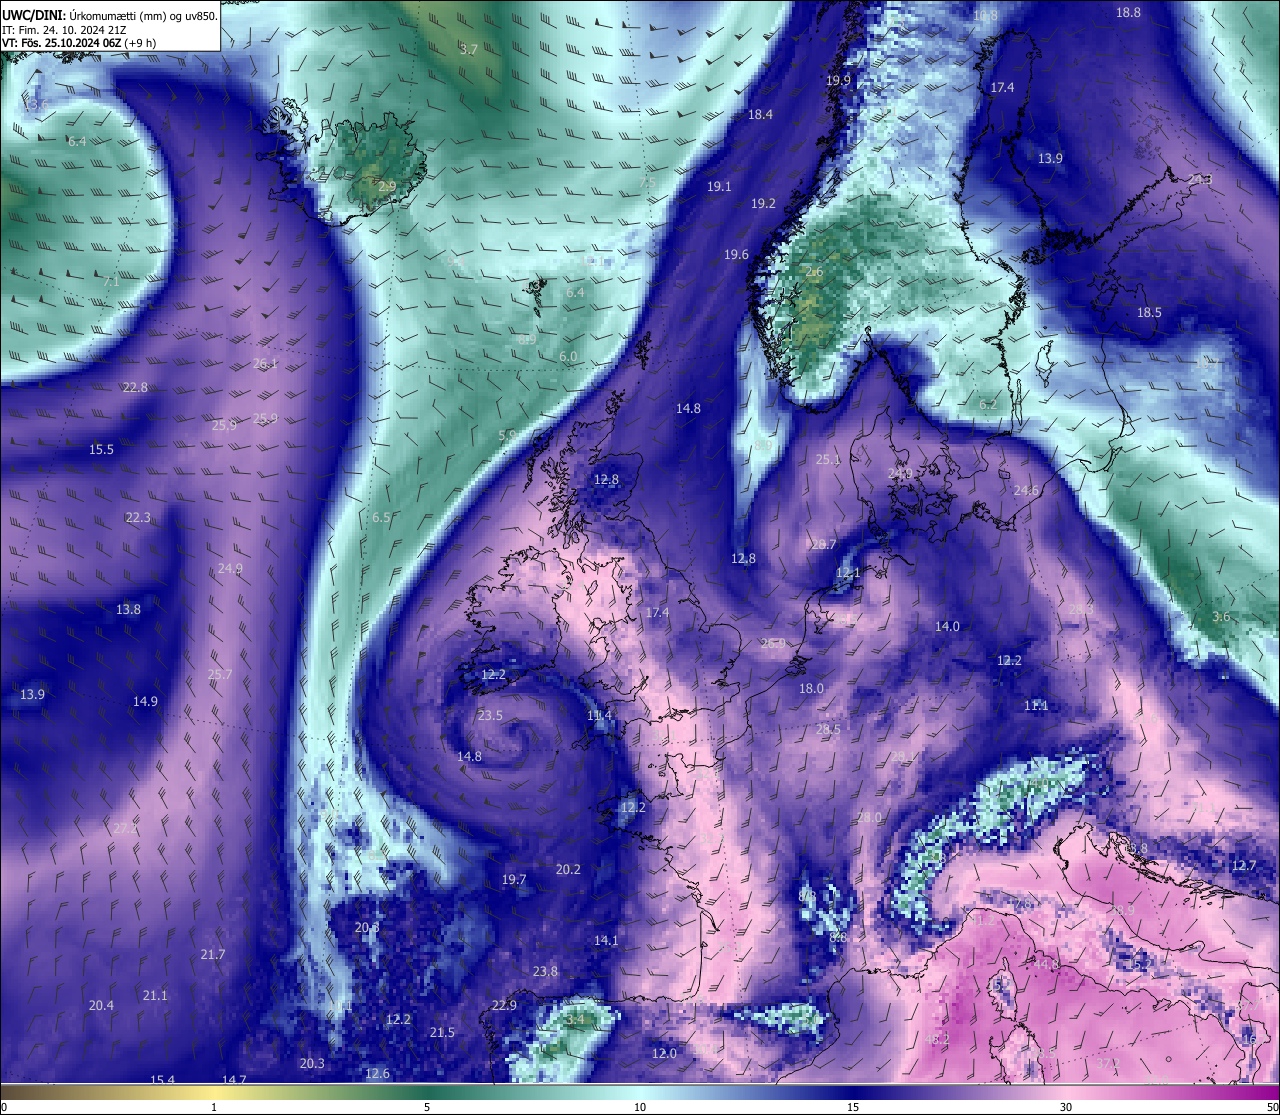Select the 11.4 value label
Viewport: 1280px width, 1115px height.
(599, 715)
